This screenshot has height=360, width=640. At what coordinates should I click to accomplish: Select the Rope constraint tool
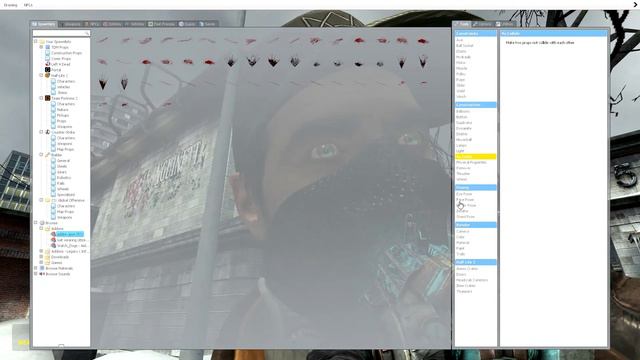click(x=460, y=80)
